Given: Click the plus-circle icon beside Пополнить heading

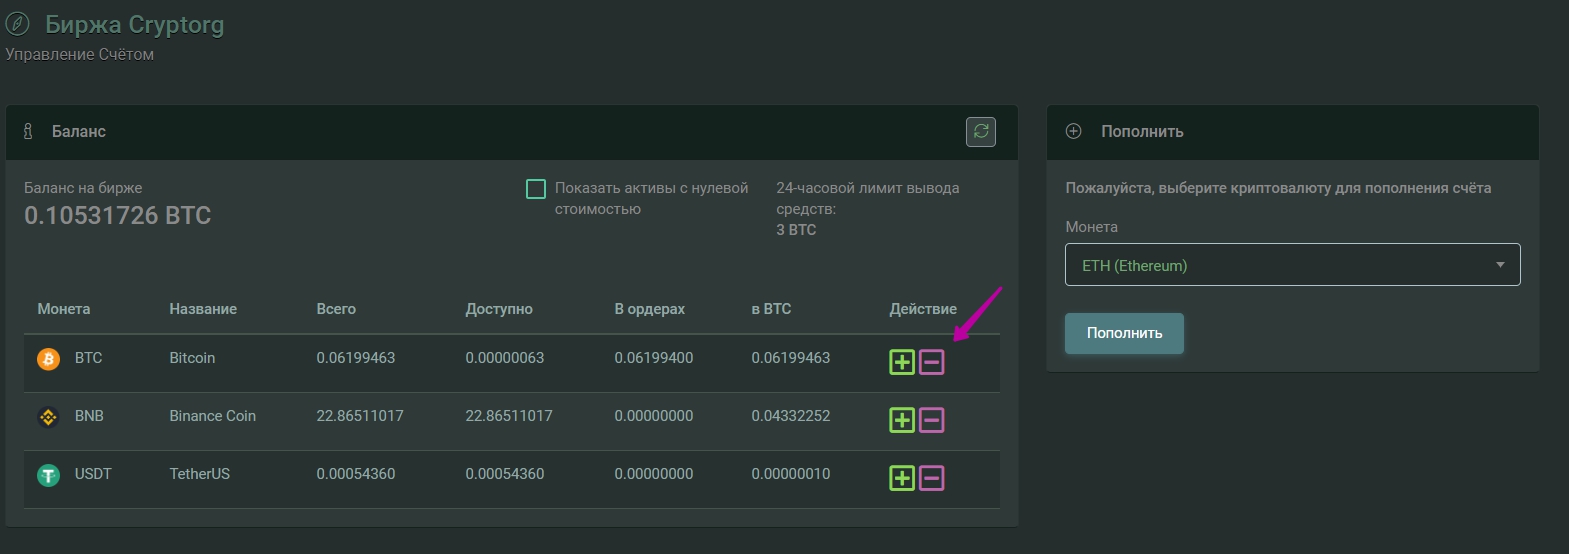Looking at the screenshot, I should [x=1074, y=131].
